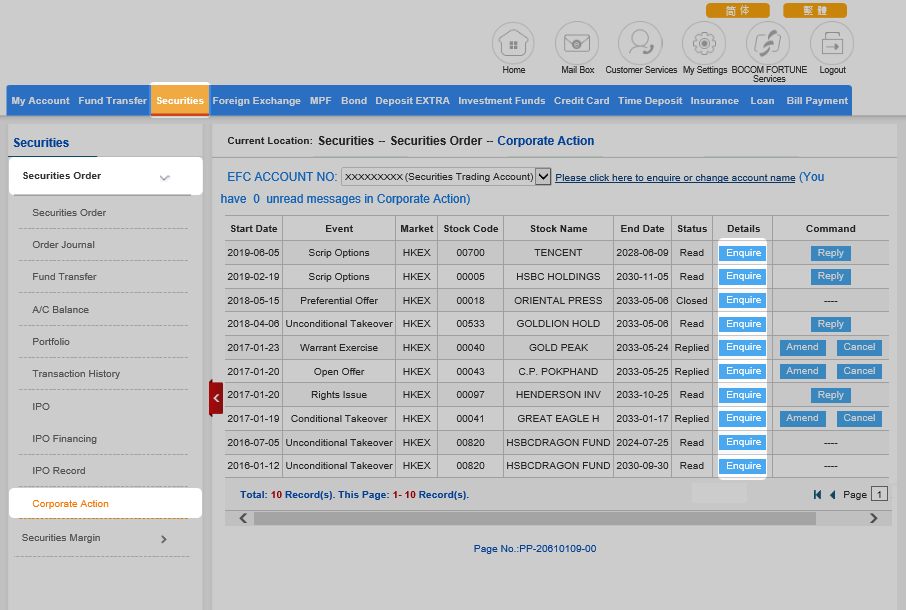Cancel the GREAT EAGLE H reply
The width and height of the screenshot is (906, 610).
tap(859, 418)
